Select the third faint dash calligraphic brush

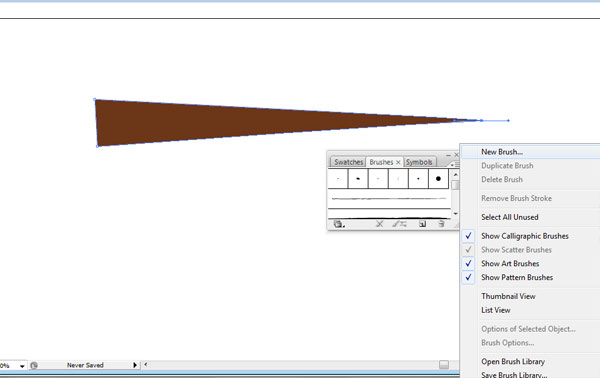point(378,179)
